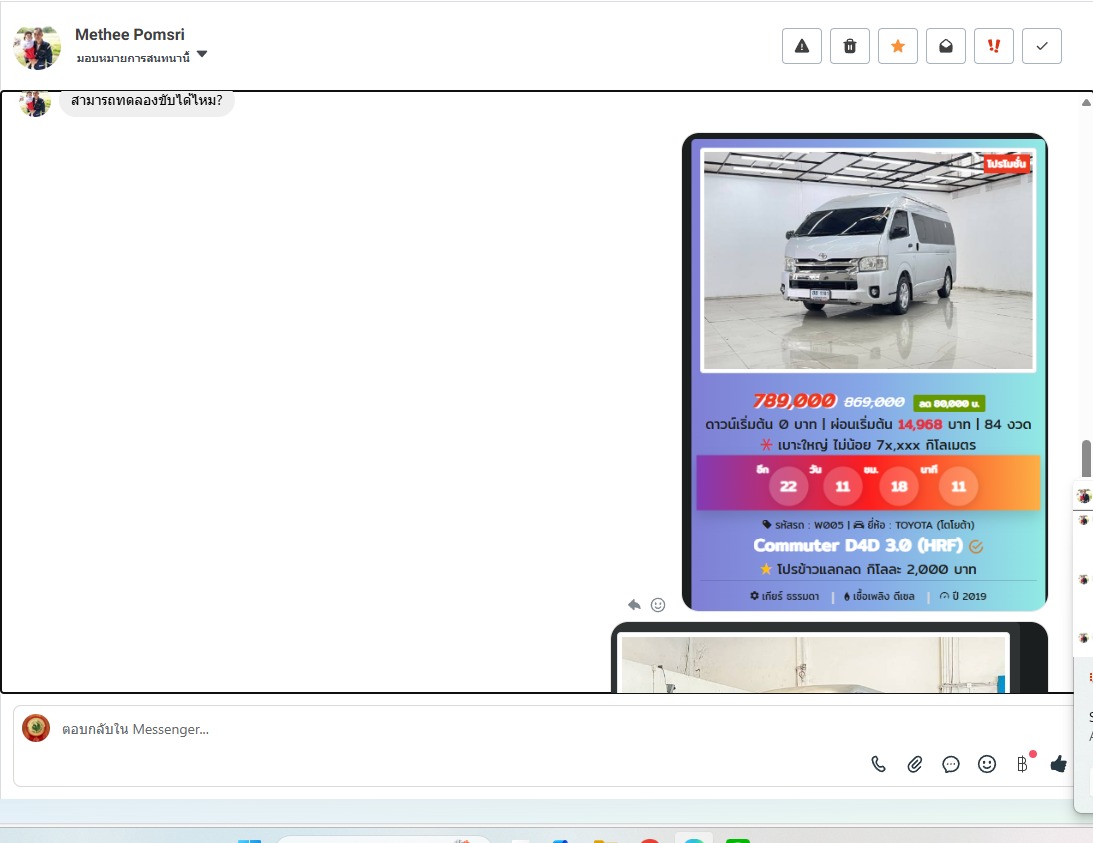This screenshot has height=843, width=1093.
Task: Type in the Messenger reply field
Action: click(x=450, y=729)
